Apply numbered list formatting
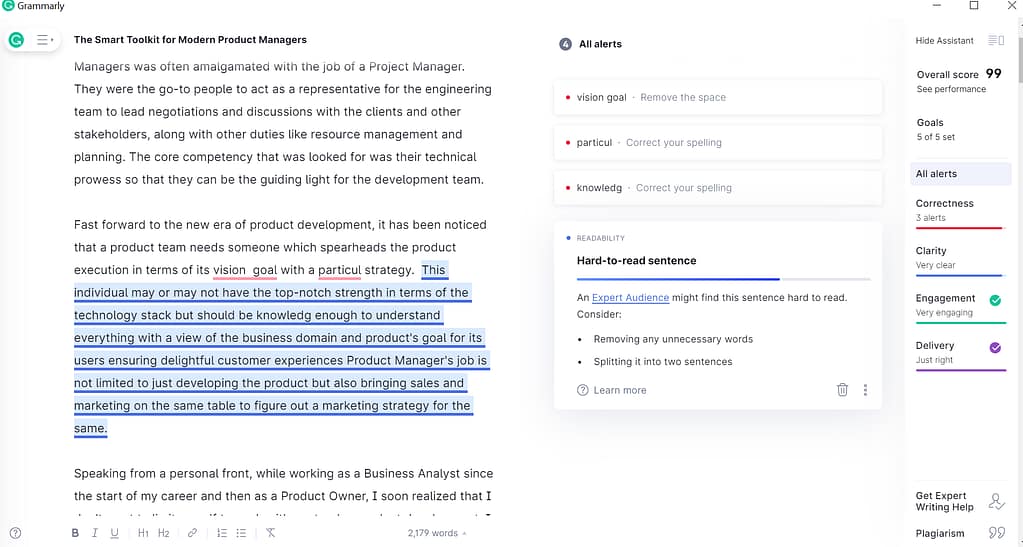Image resolution: width=1023 pixels, height=547 pixels. [222, 533]
